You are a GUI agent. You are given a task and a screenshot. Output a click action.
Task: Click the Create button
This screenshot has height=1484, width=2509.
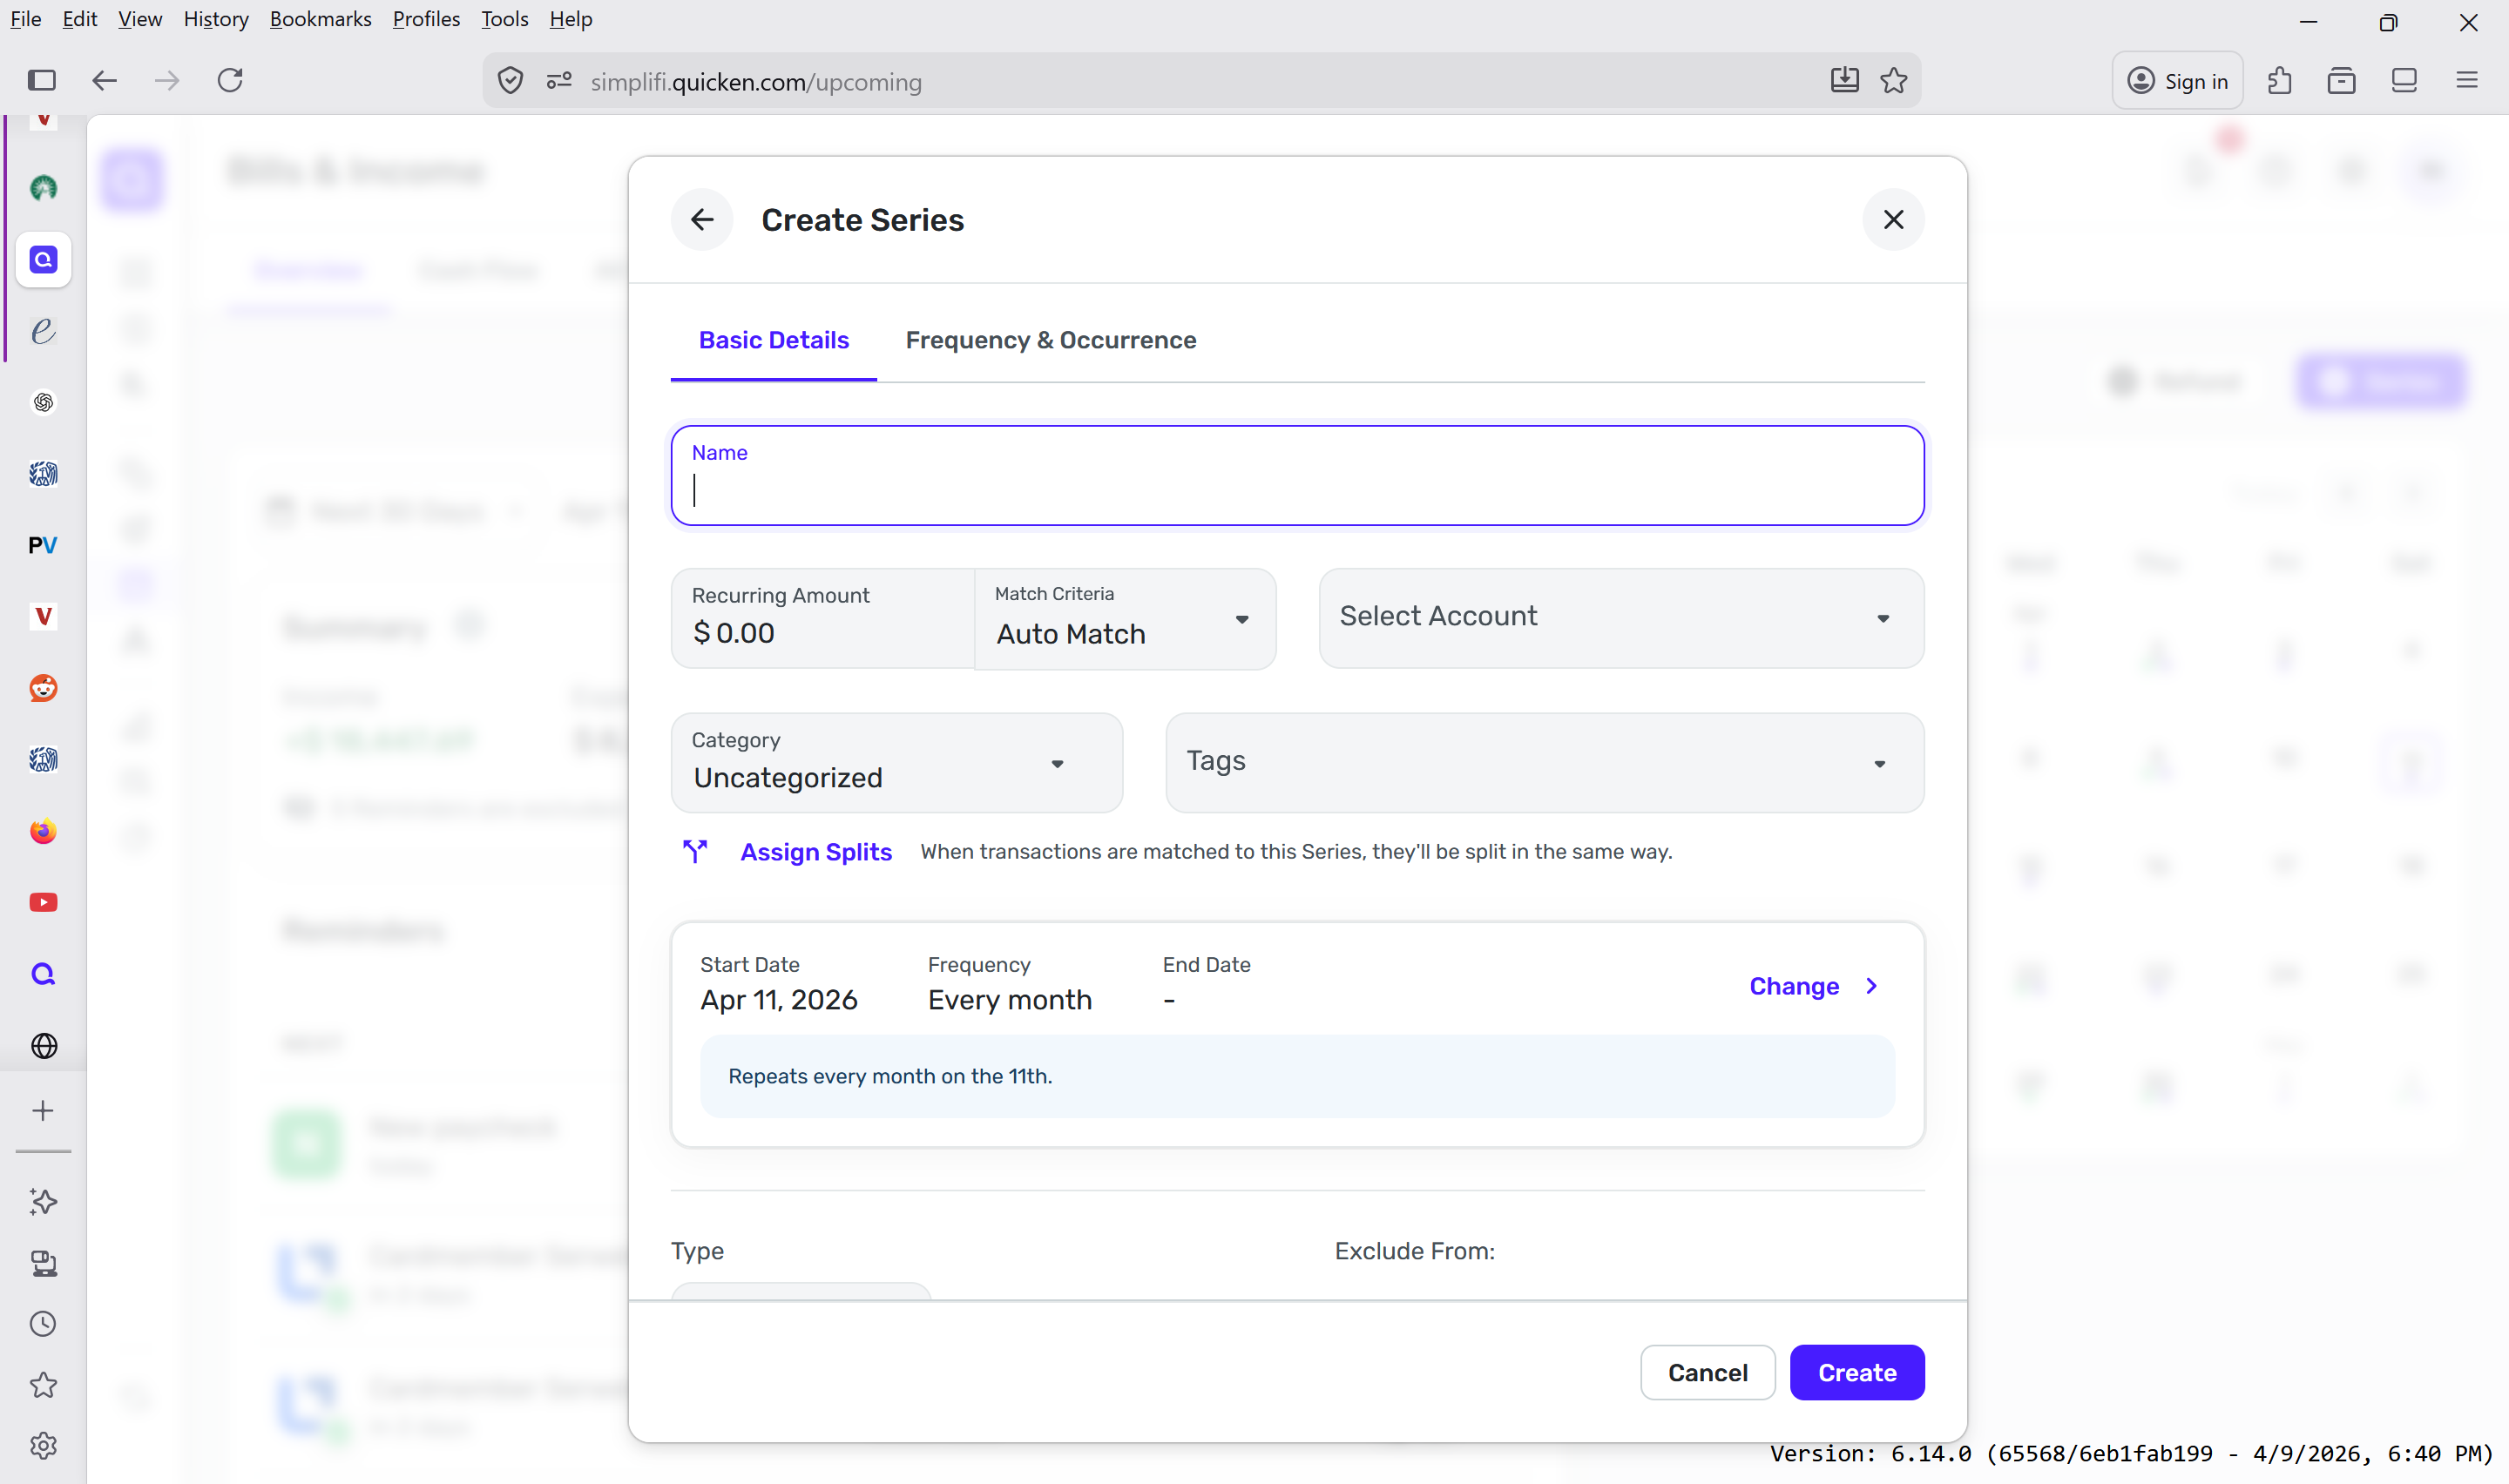[1856, 1372]
